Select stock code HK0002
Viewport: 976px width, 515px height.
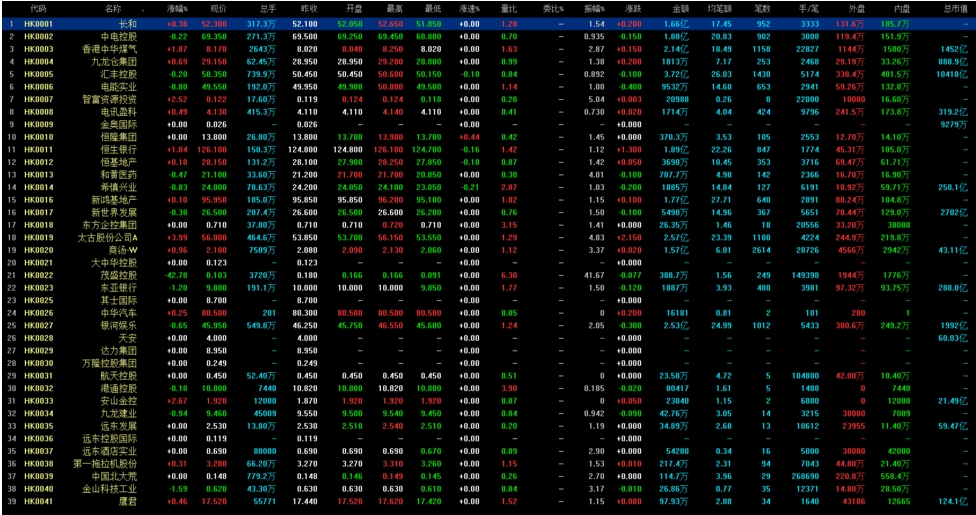tap(39, 37)
